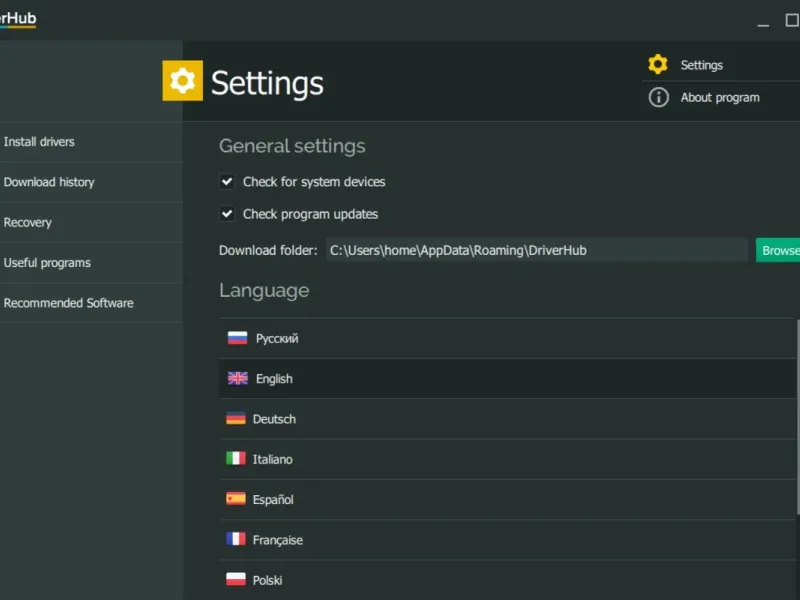Click the Russian flag icon

click(237, 338)
